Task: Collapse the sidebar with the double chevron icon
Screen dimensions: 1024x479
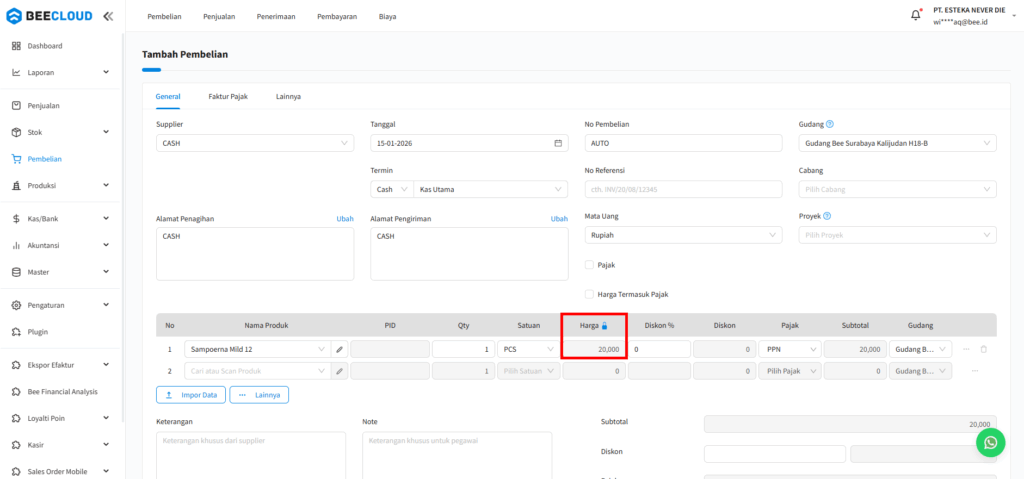Action: pos(108,16)
